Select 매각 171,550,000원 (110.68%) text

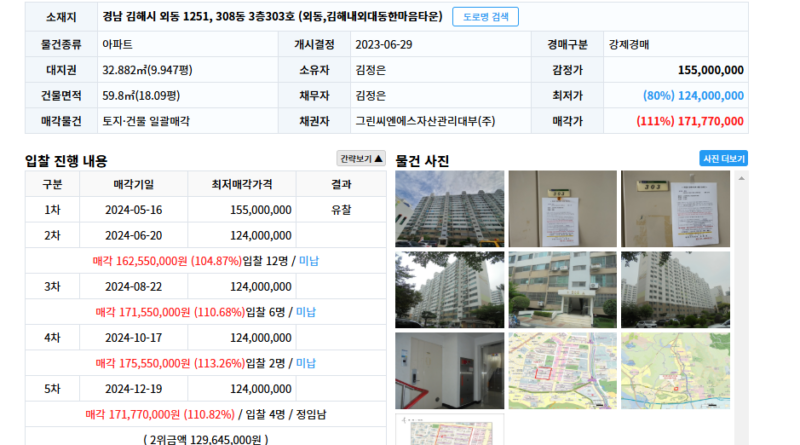pos(170,312)
